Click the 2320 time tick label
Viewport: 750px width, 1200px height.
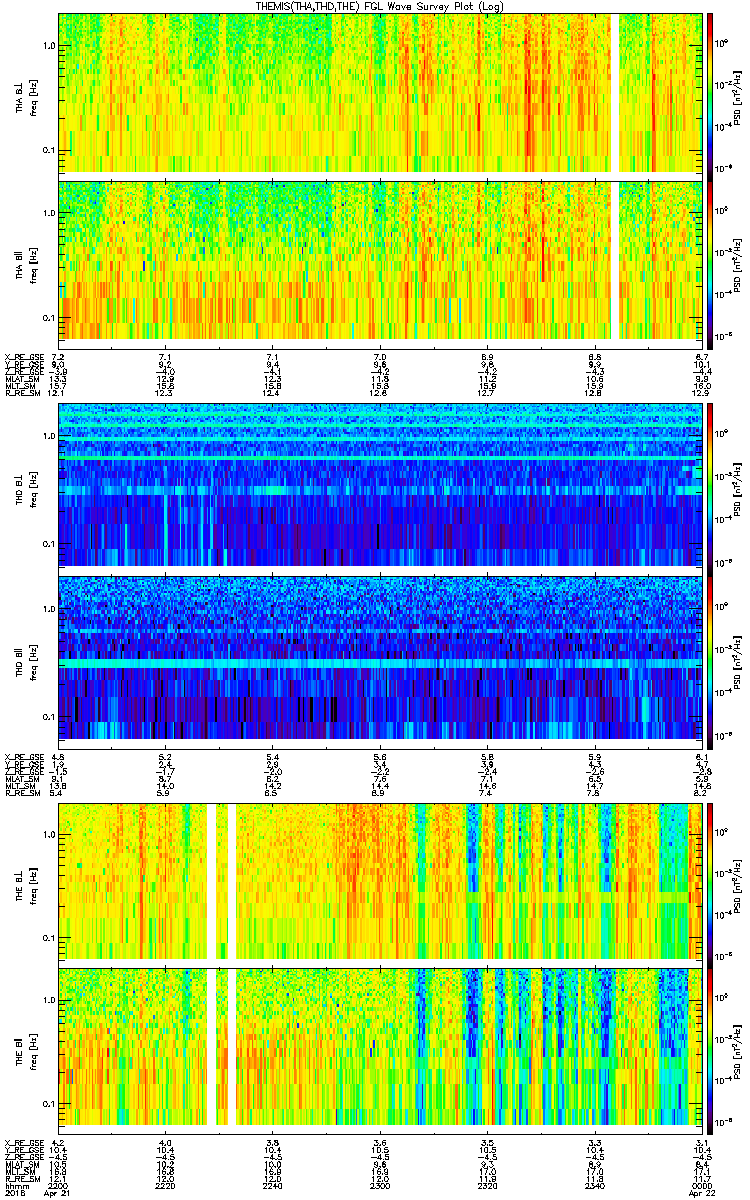487,1185
